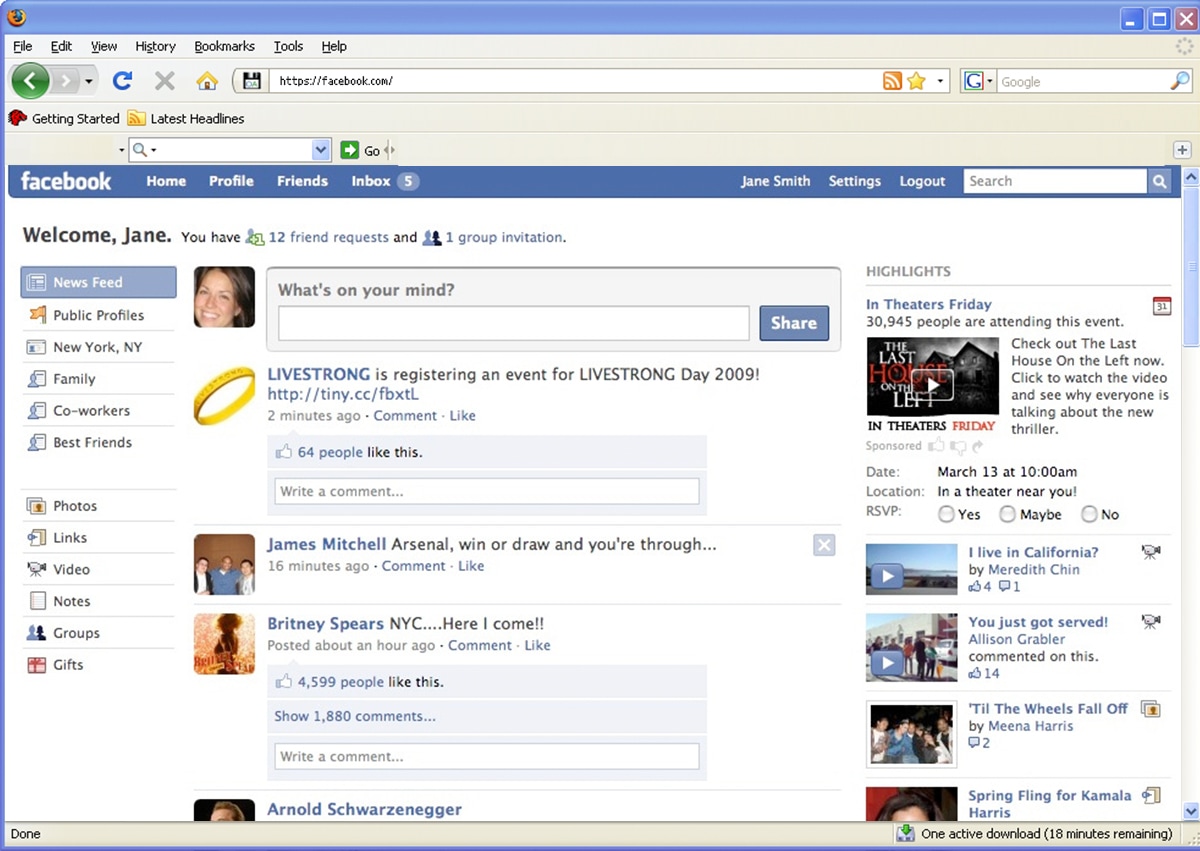1200x851 pixels.
Task: Play The Last House on the Left video
Action: [x=932, y=384]
